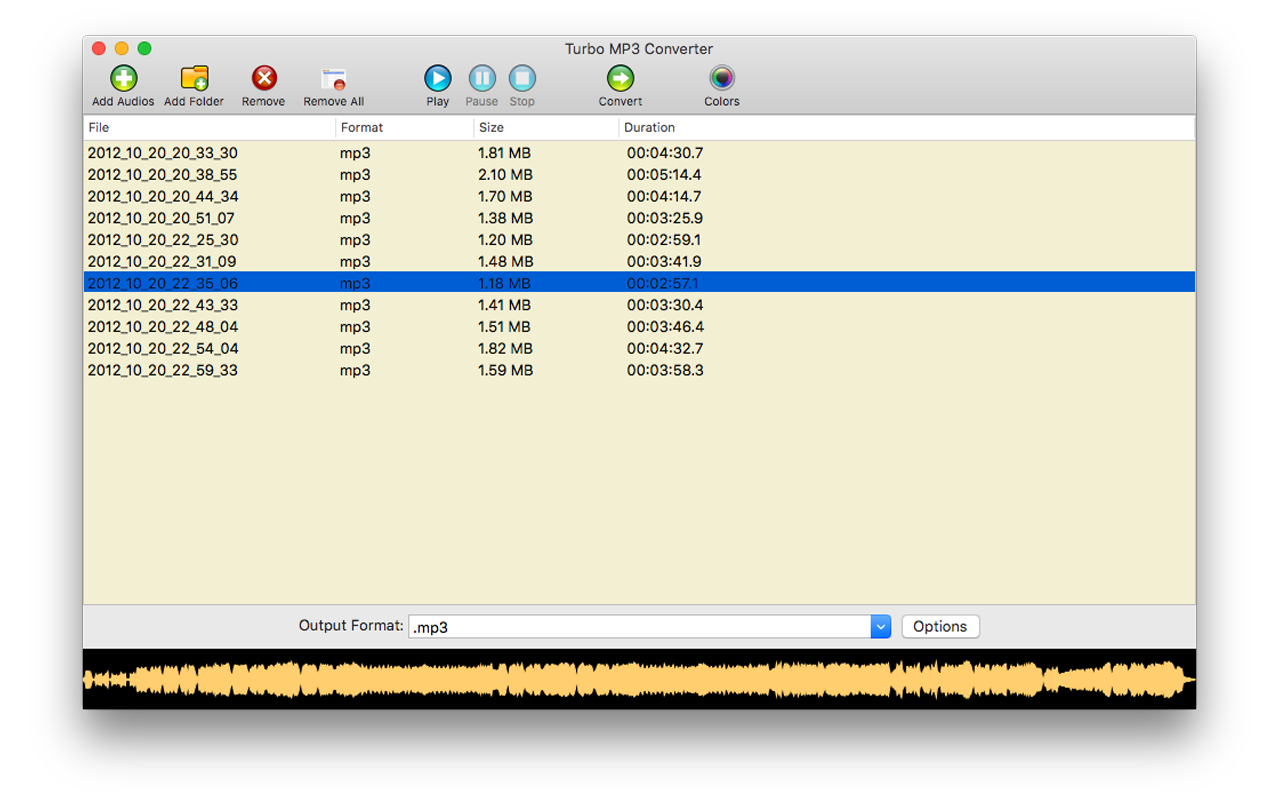
Task: Open the Colors picker icon
Action: 722,79
